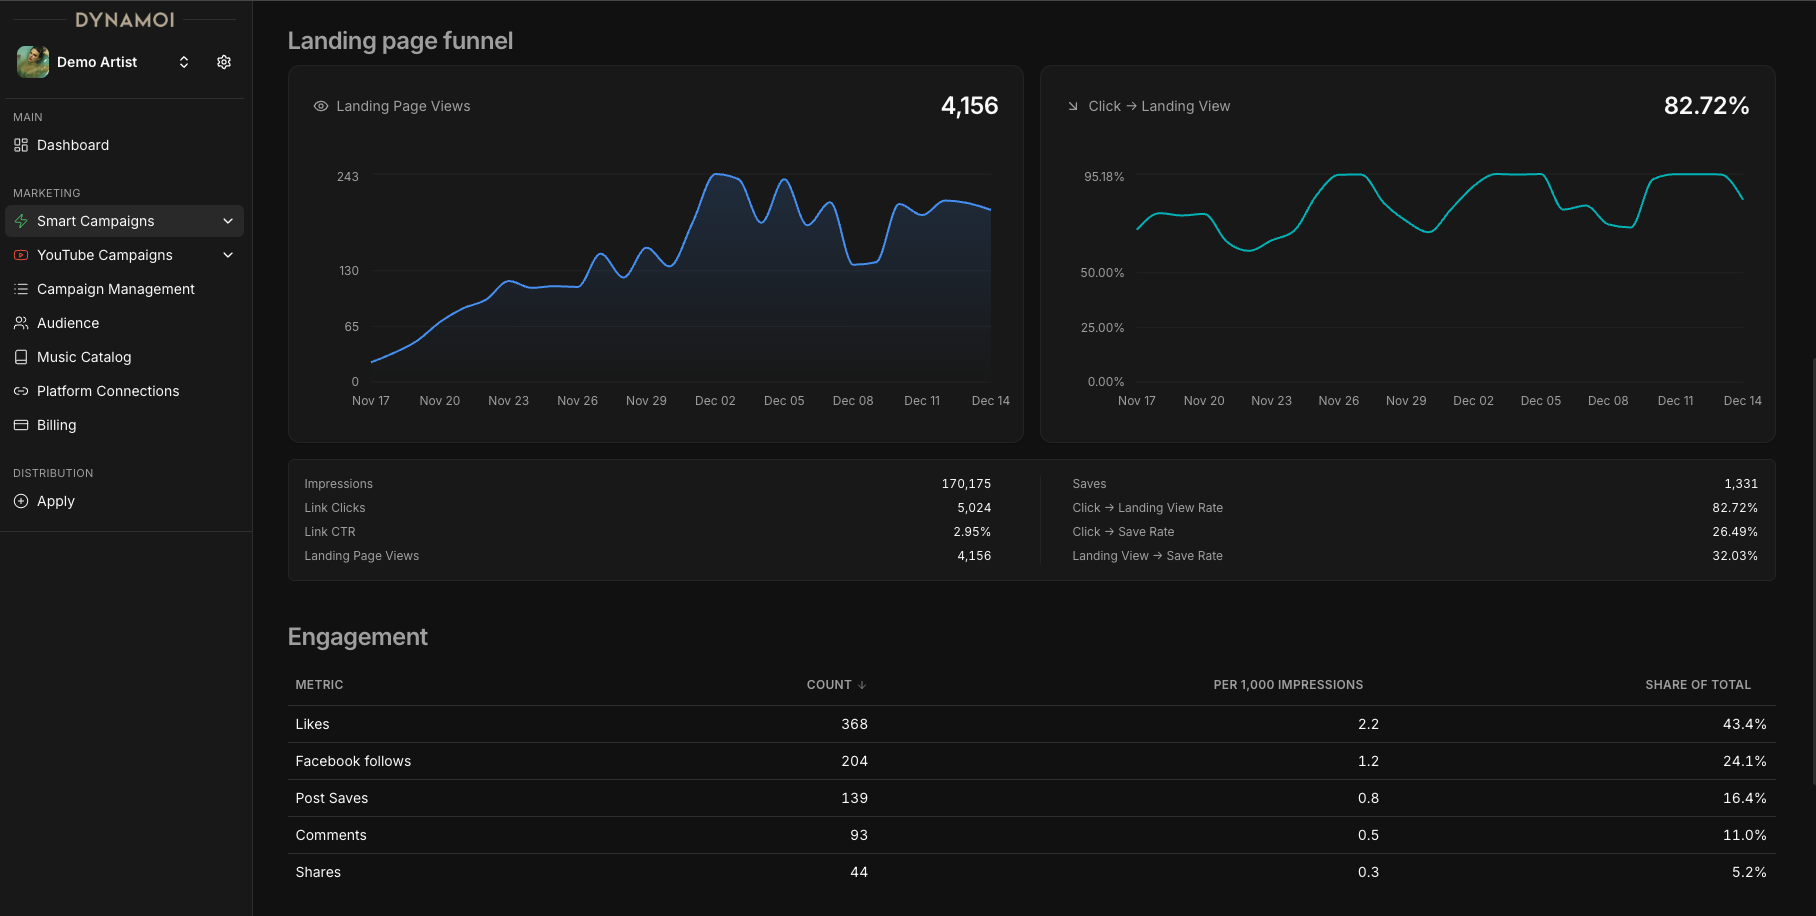
Task: Toggle sort order on the COUNT column
Action: pos(836,685)
